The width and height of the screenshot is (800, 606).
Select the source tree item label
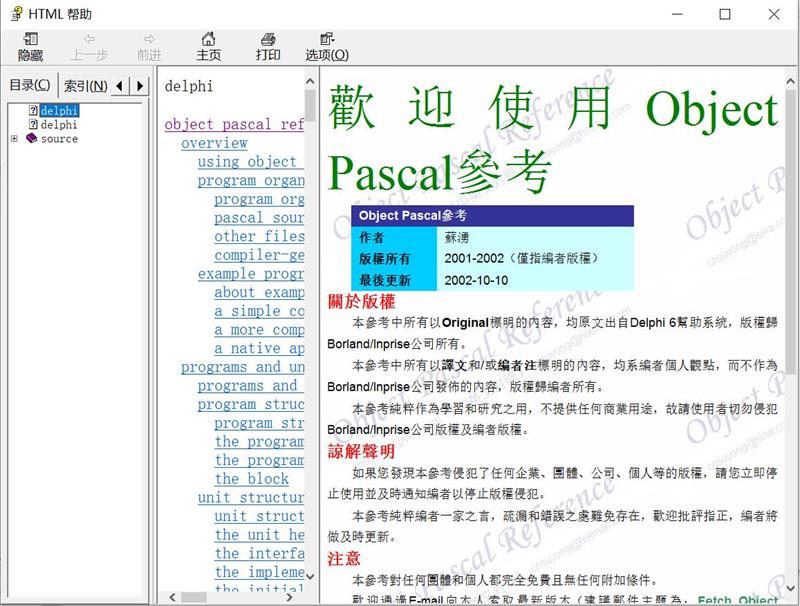59,139
